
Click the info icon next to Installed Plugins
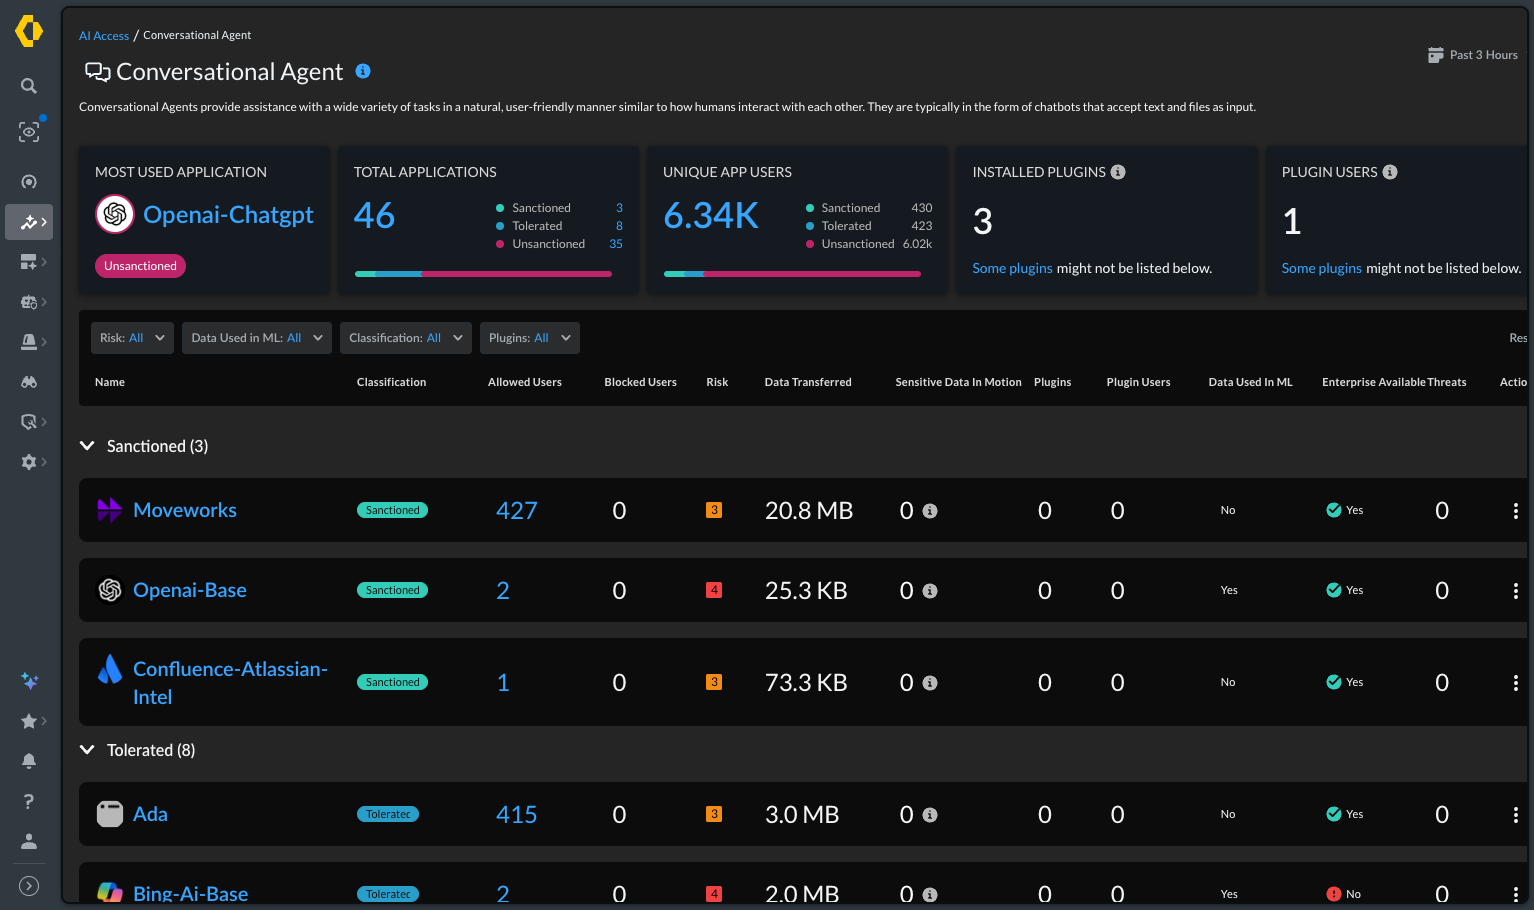click(x=1118, y=172)
